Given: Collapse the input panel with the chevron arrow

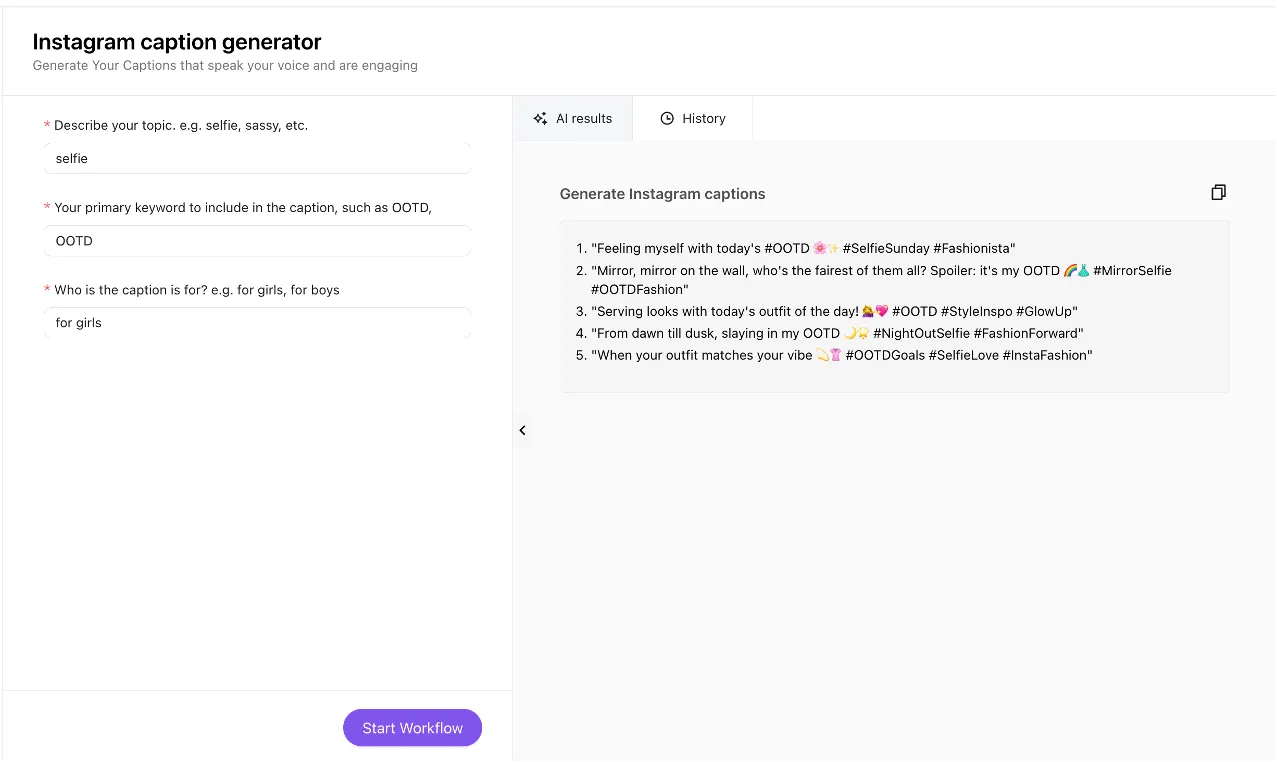Looking at the screenshot, I should (x=522, y=430).
